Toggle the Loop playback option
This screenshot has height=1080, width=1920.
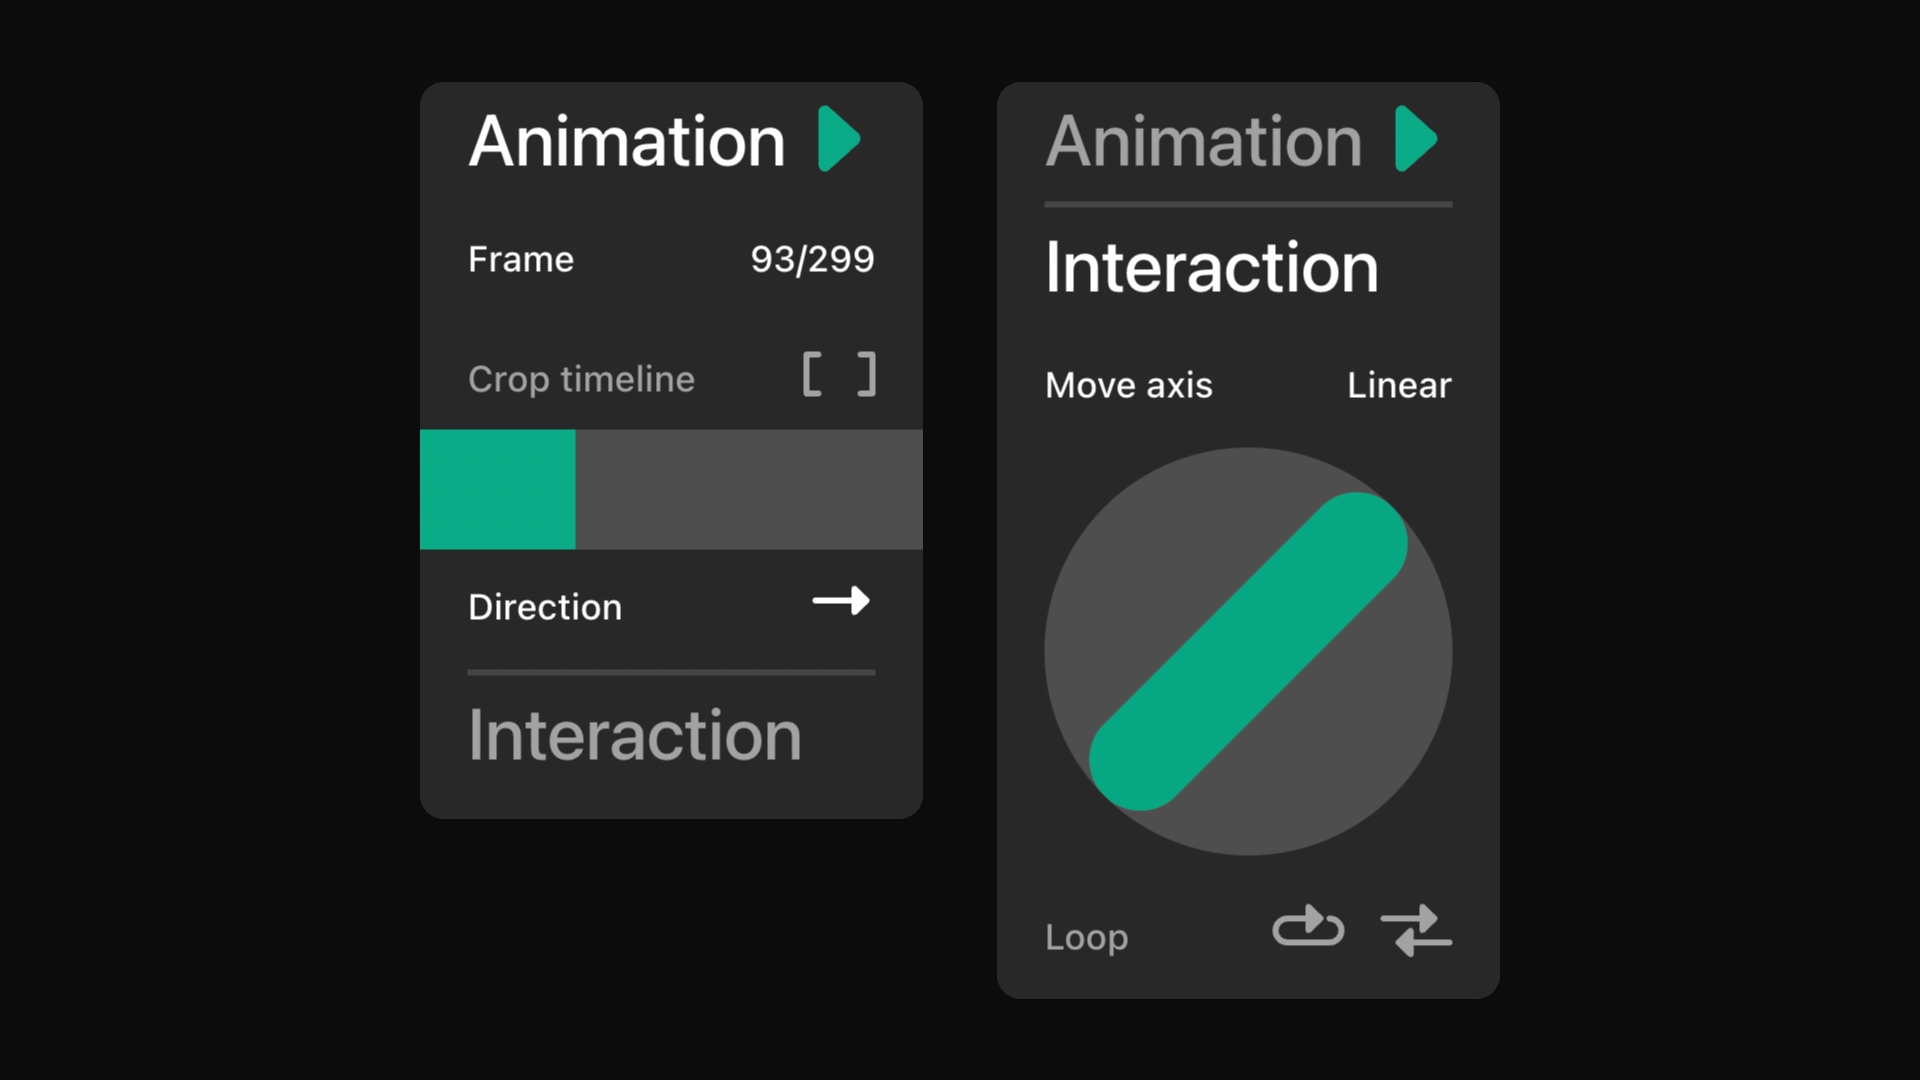(1086, 937)
